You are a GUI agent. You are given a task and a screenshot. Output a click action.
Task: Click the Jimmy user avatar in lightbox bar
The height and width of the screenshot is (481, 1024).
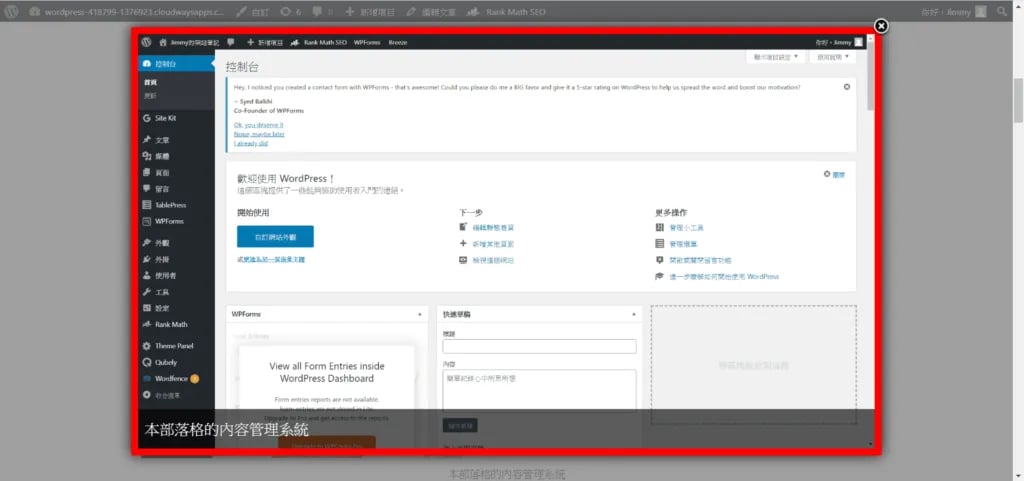[858, 42]
